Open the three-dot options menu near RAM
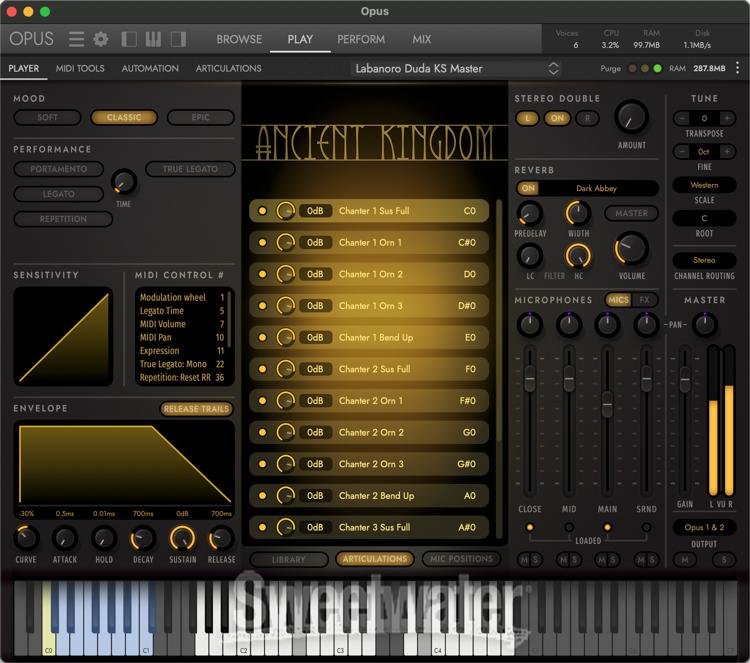 coord(737,68)
